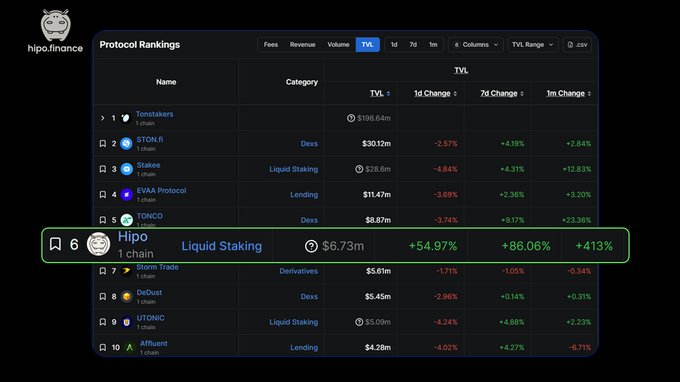
Task: Switch to the Revenue tab
Action: tap(302, 45)
